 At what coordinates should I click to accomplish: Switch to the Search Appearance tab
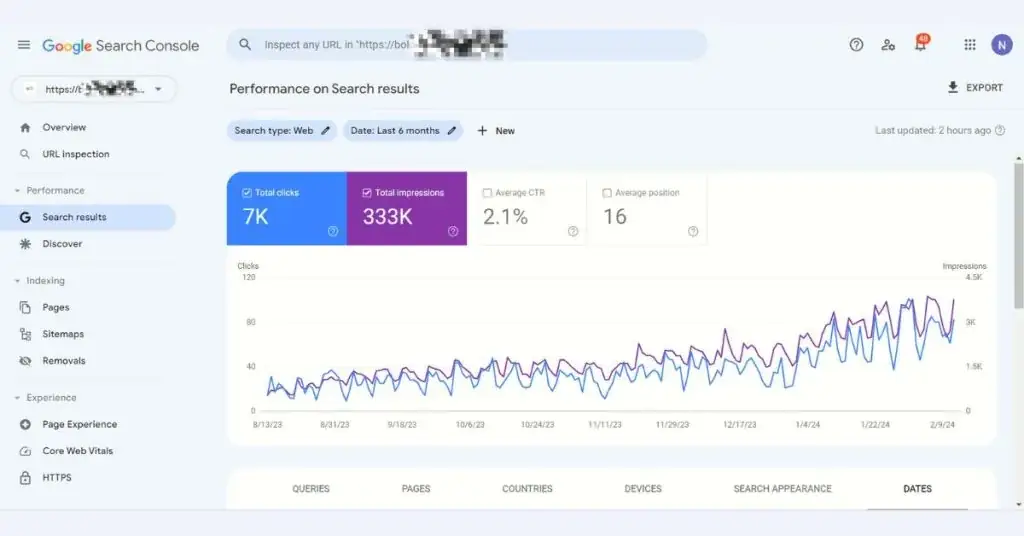[783, 488]
